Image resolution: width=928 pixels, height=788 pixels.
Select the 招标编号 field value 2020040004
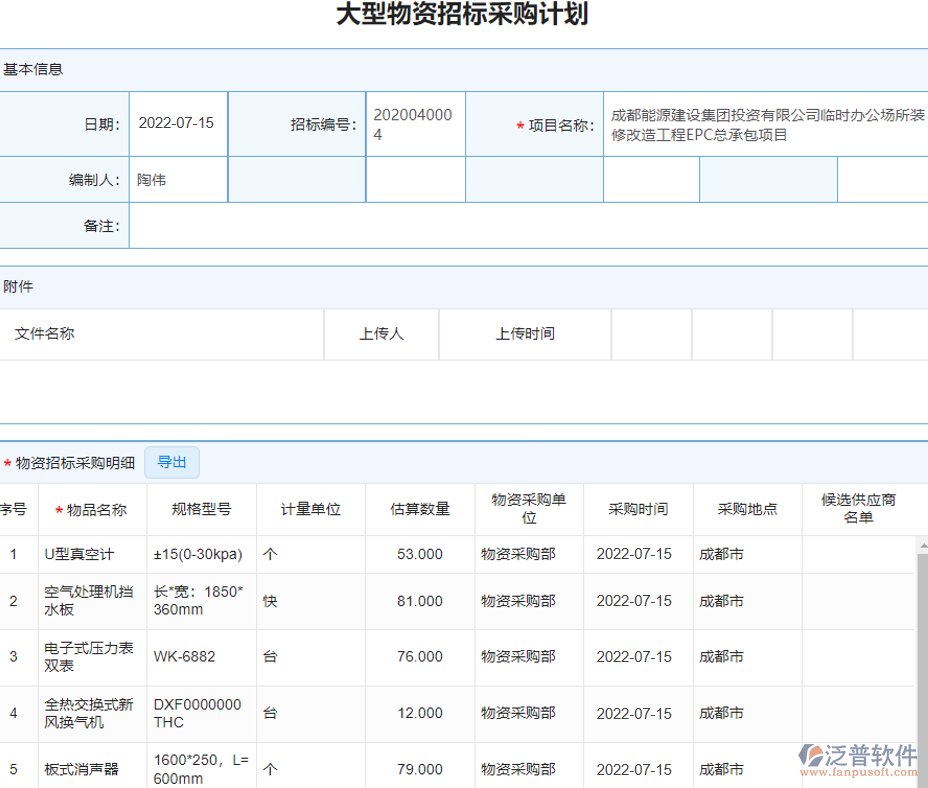pyautogui.click(x=414, y=123)
